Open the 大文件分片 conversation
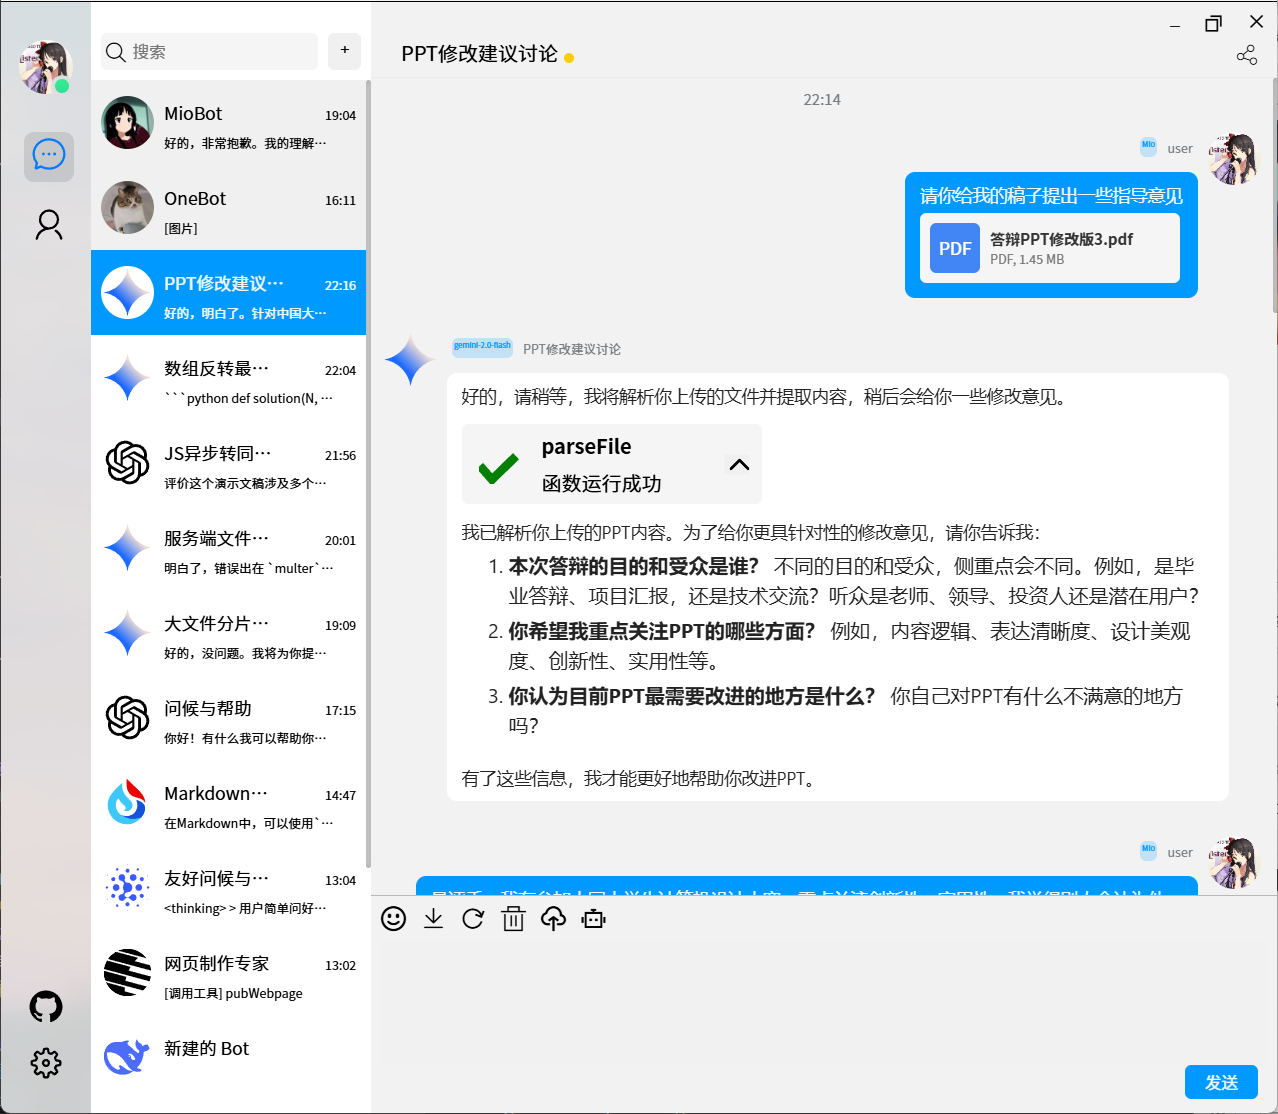 (x=228, y=633)
